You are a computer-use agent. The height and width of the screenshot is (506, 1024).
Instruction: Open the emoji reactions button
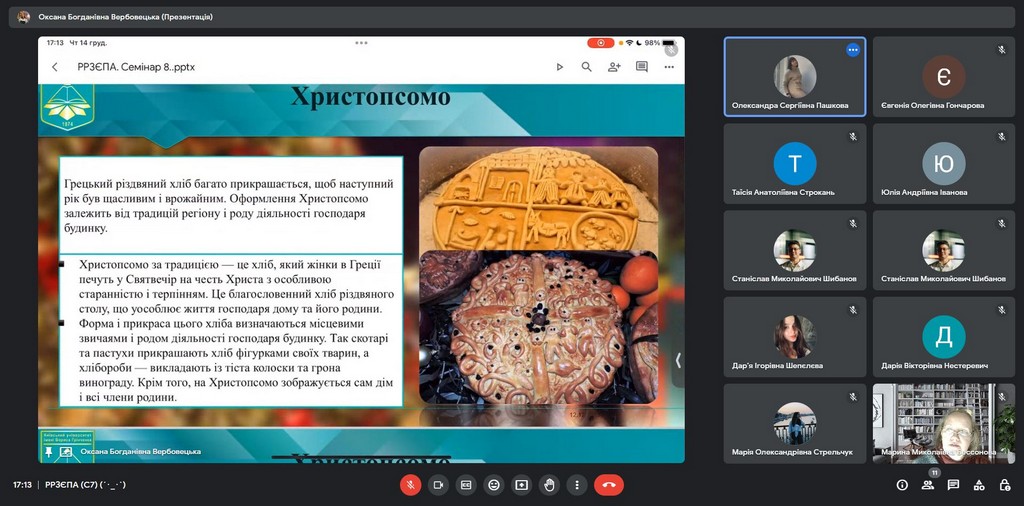pos(493,485)
